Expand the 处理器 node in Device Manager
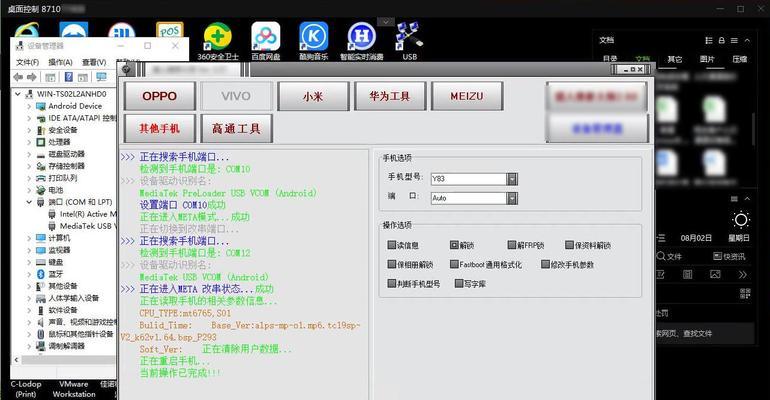This screenshot has height=400, width=770. click(29, 142)
